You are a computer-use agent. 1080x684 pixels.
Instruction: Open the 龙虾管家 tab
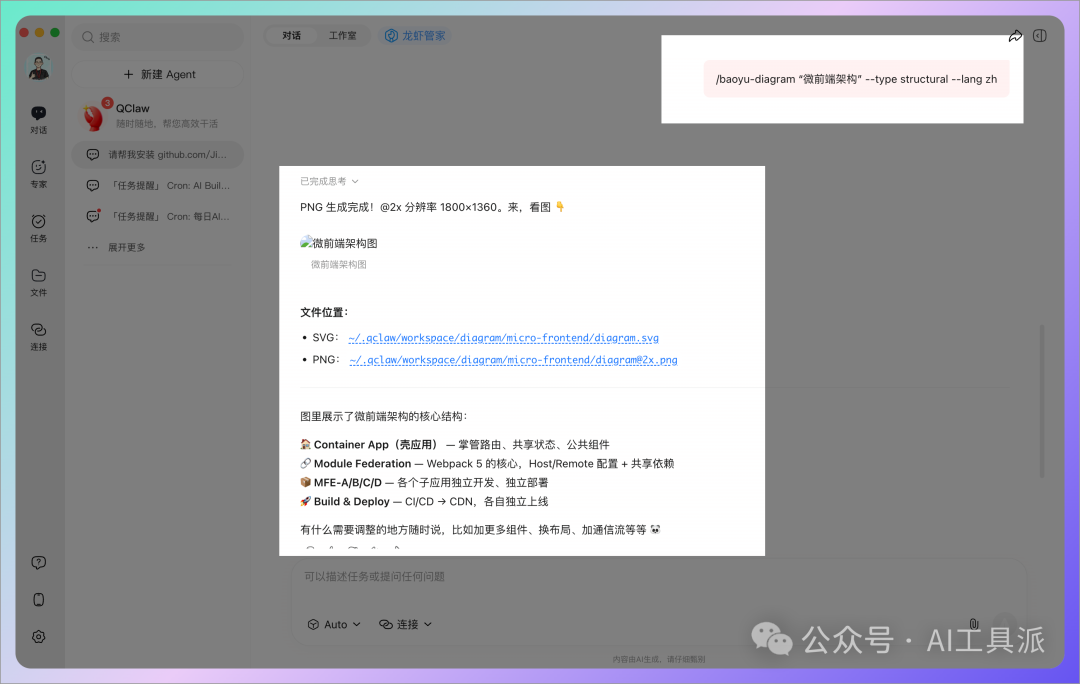(415, 36)
